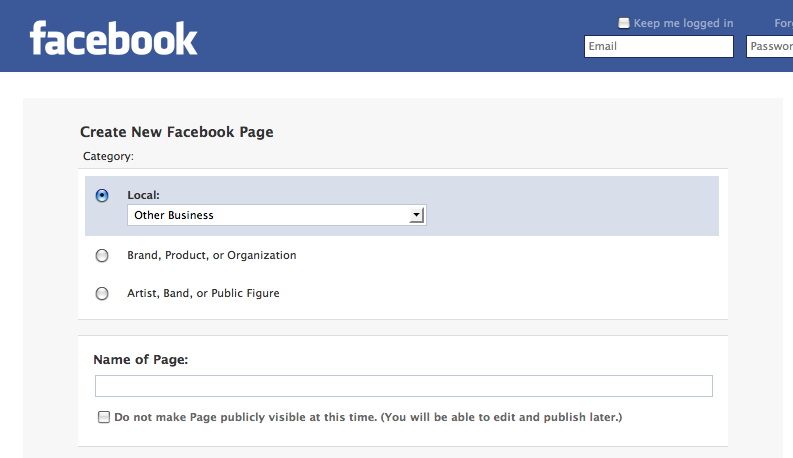Viewport: 793px width, 458px height.
Task: Click the Brand, Product, or Organization label
Action: [211, 255]
